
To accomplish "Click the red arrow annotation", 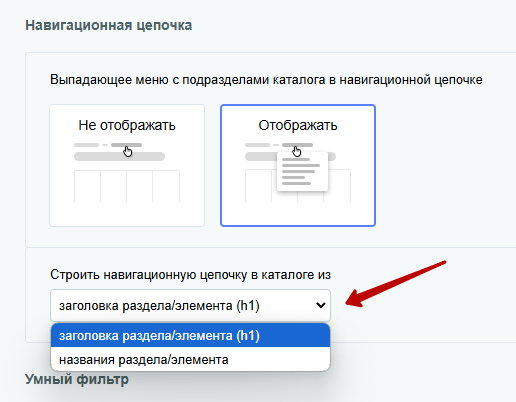I will [395, 284].
